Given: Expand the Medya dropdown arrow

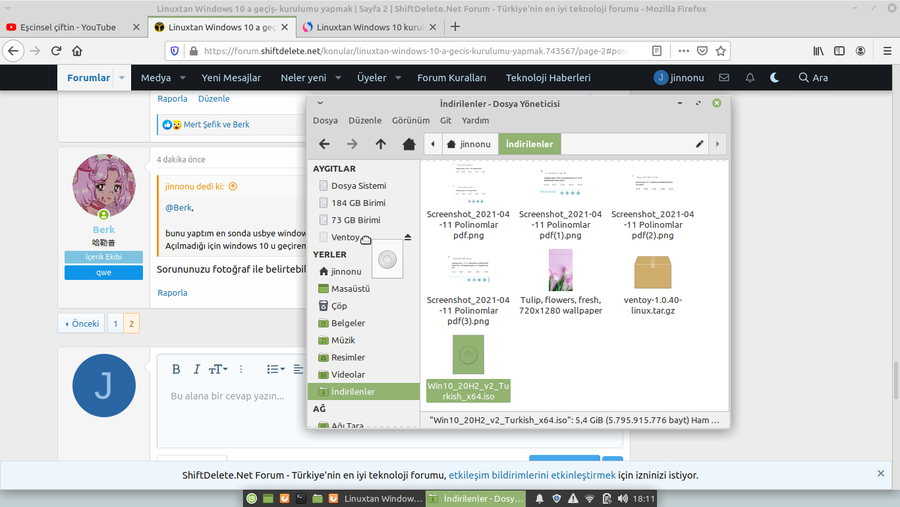Looking at the screenshot, I should coord(183,78).
